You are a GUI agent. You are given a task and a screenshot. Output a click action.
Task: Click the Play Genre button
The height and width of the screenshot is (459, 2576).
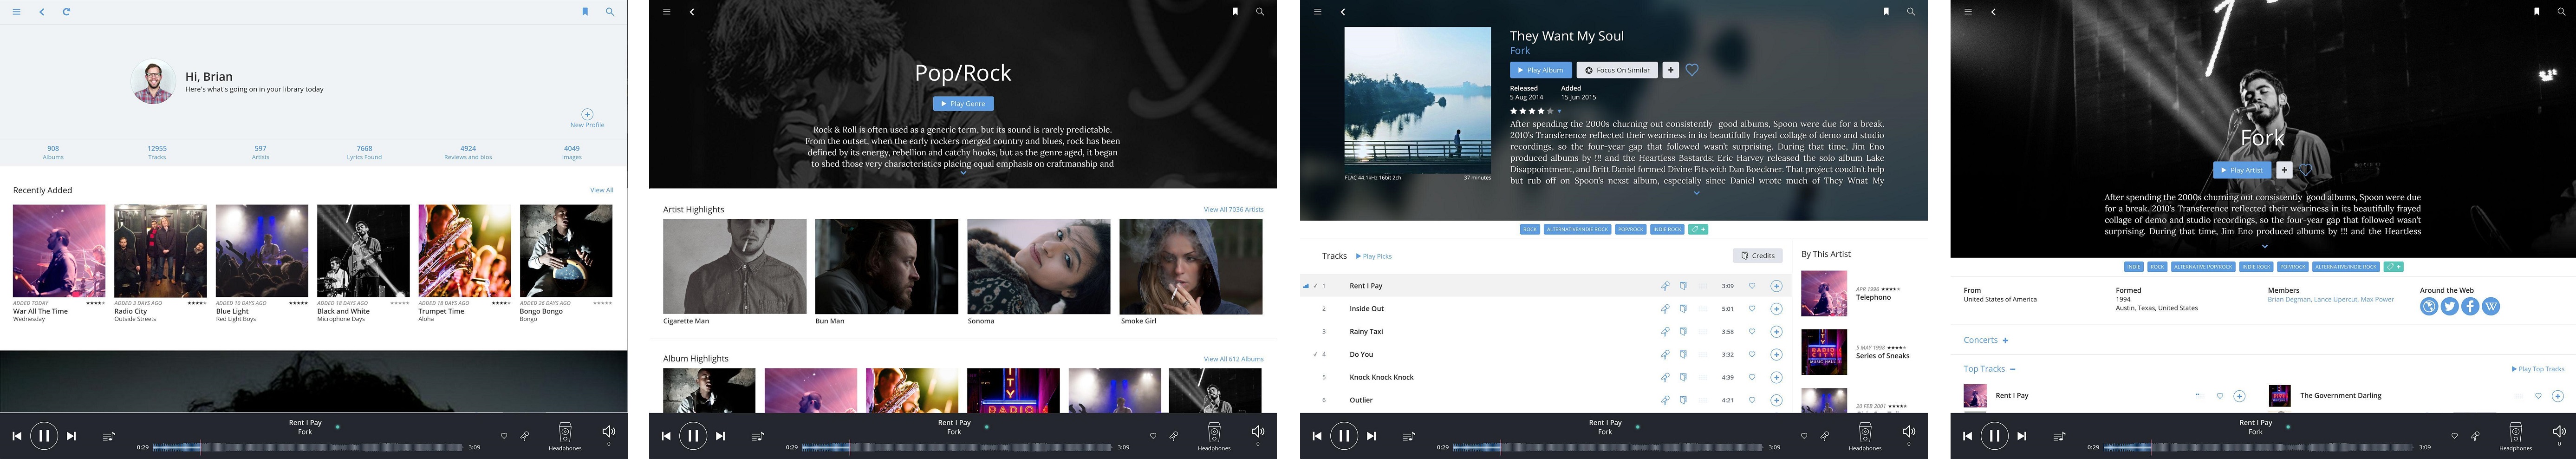[963, 104]
